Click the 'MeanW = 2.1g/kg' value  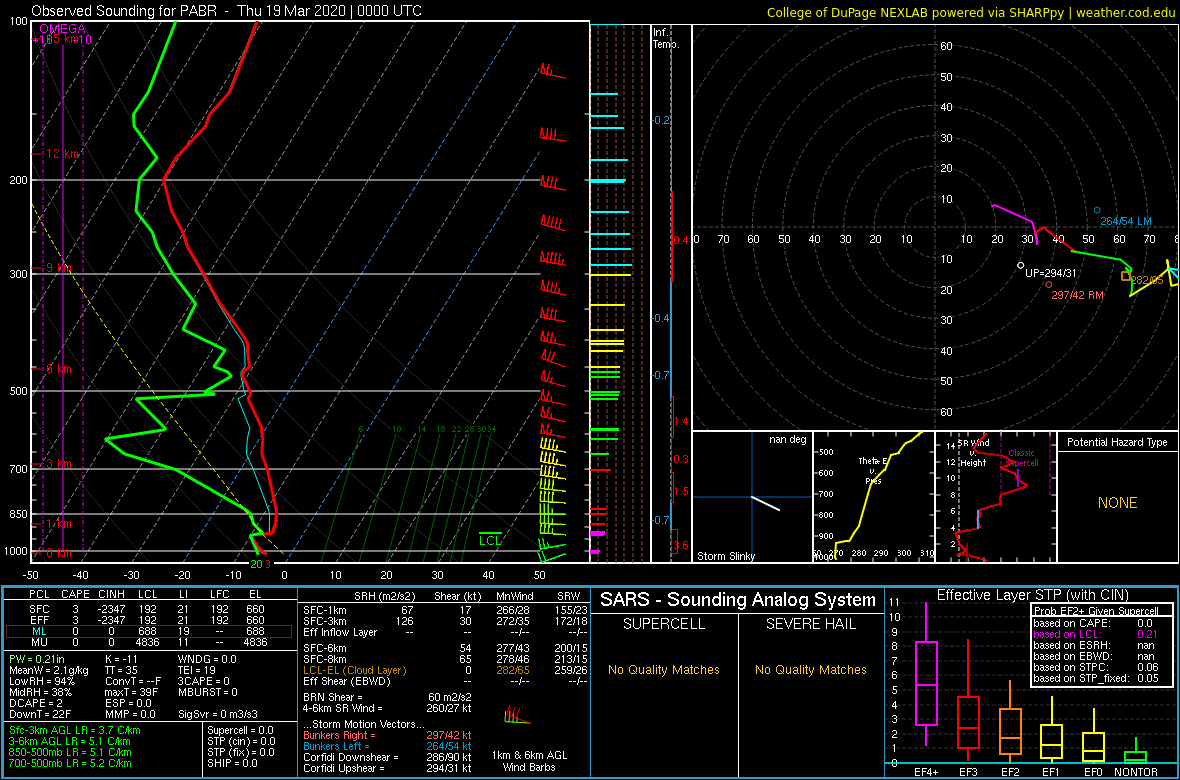(50, 670)
